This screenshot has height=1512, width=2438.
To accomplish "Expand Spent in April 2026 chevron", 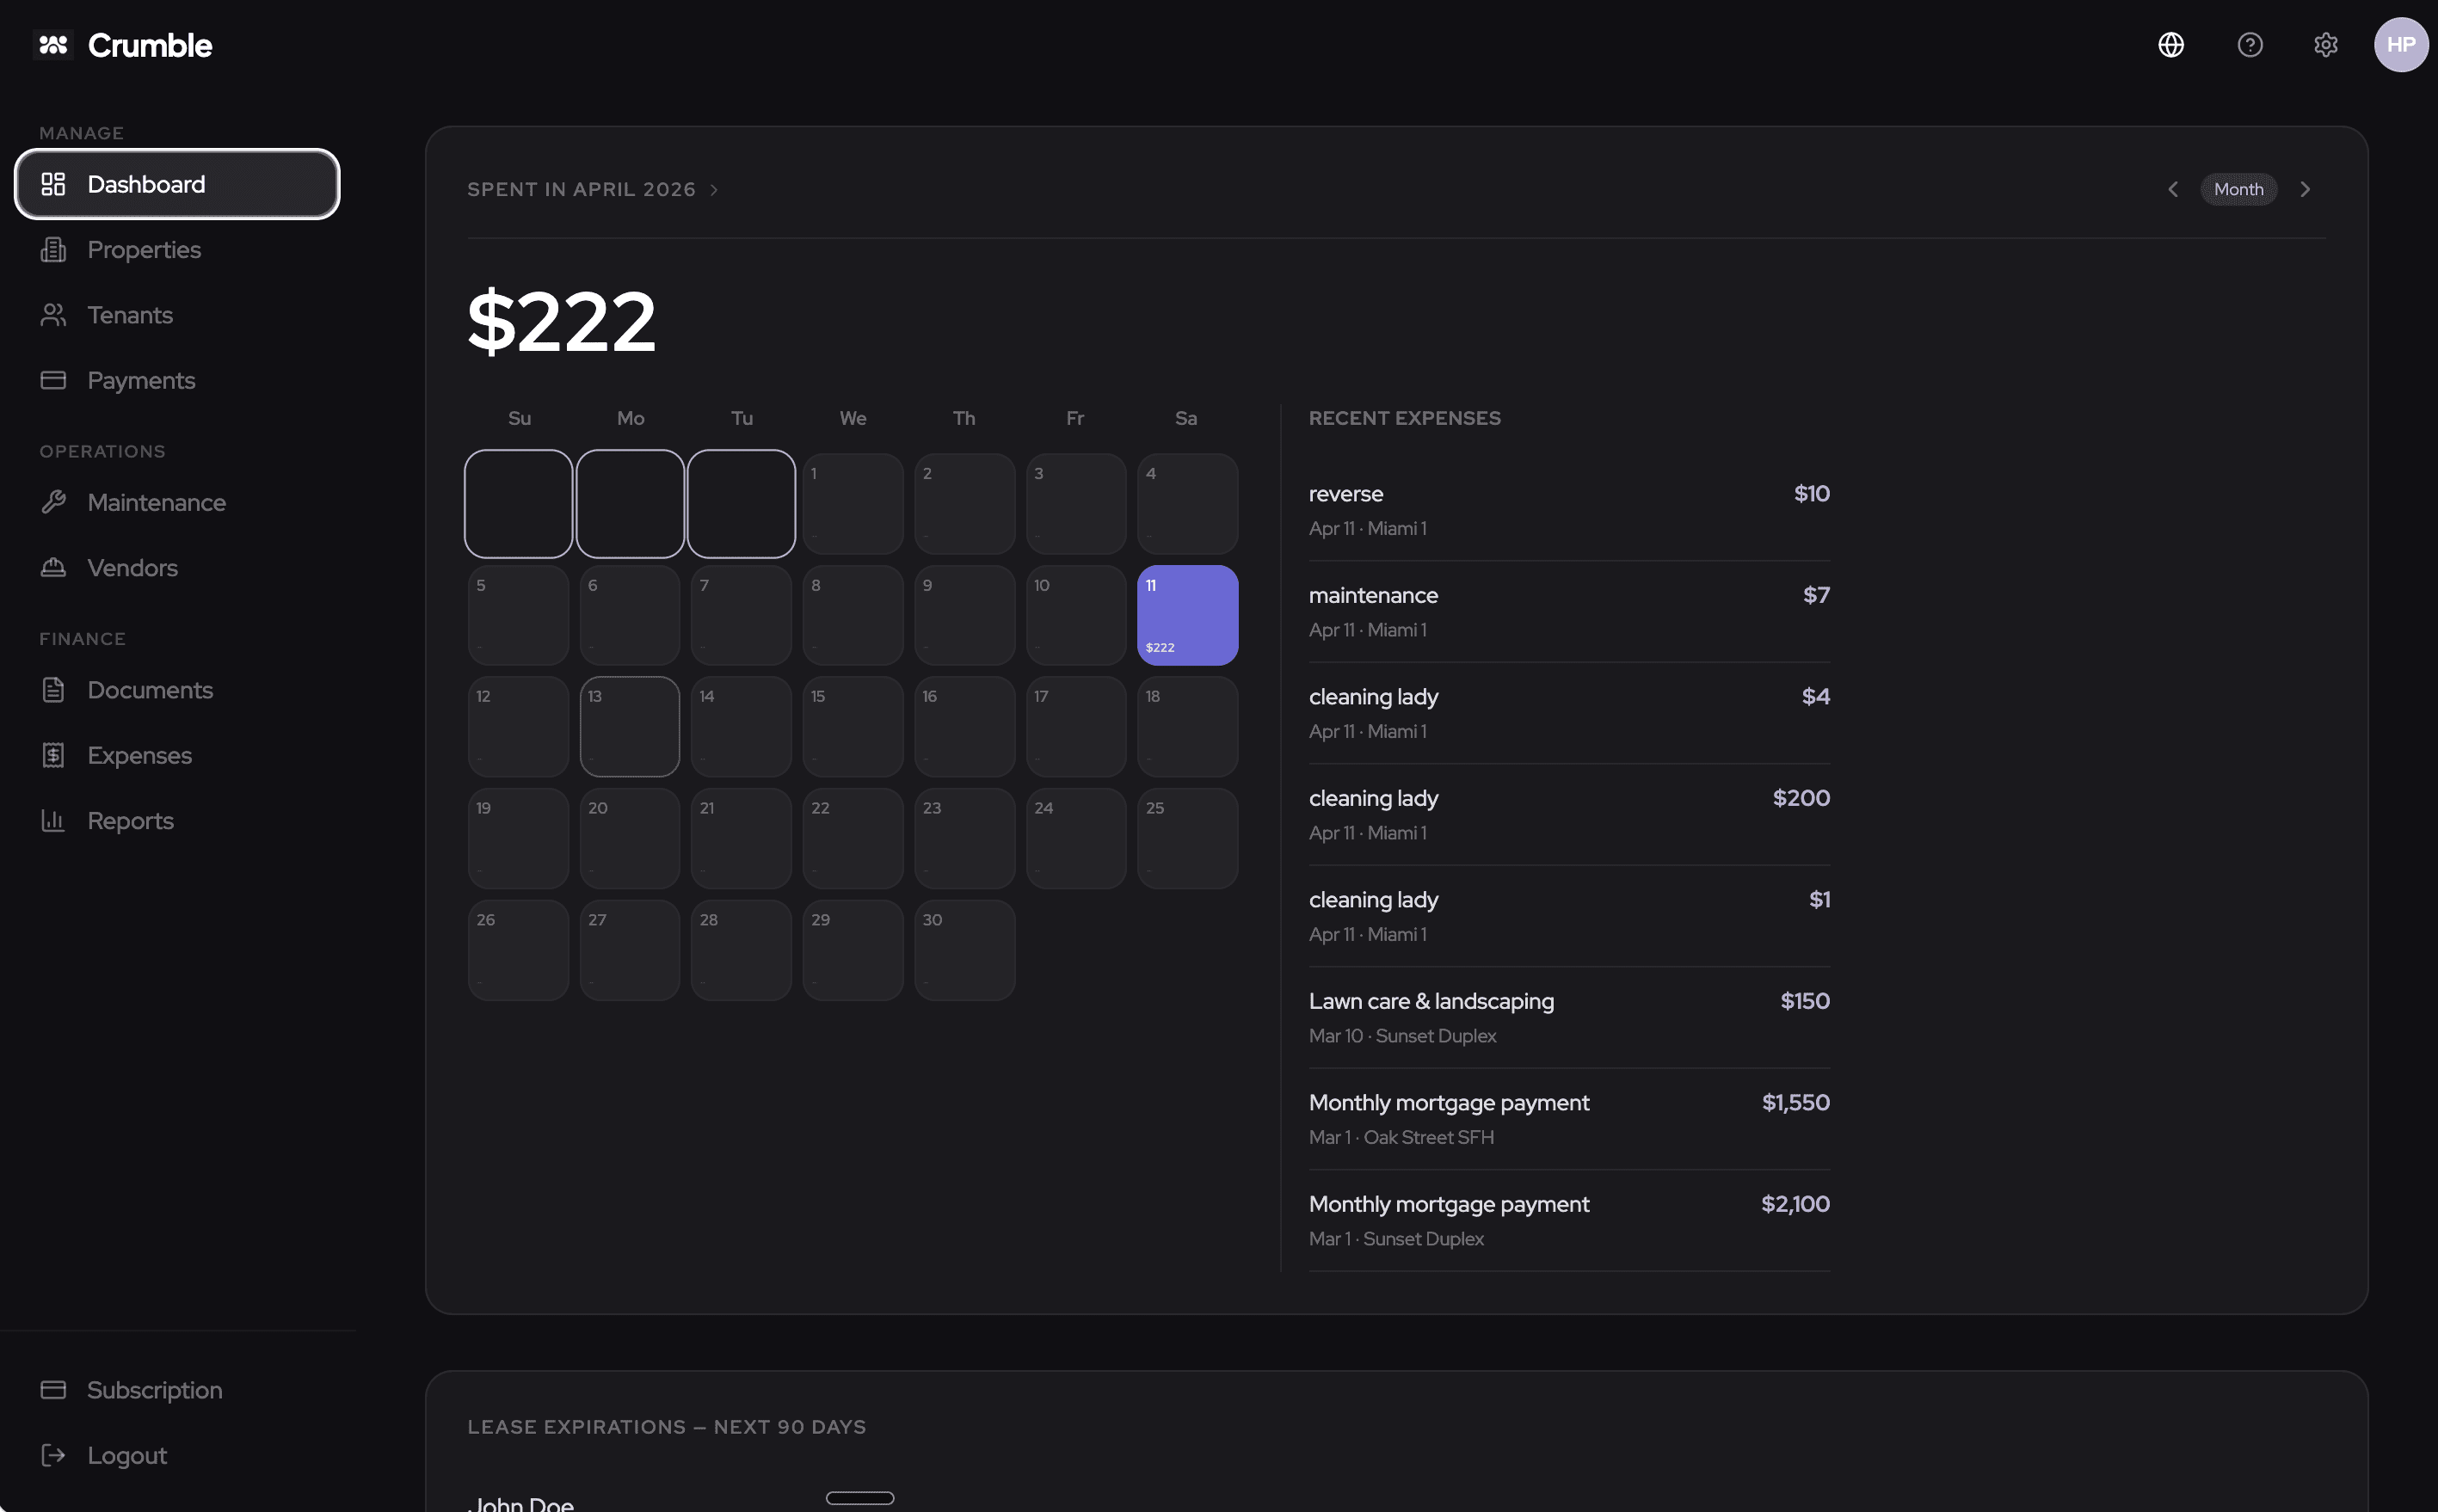I will tap(714, 190).
